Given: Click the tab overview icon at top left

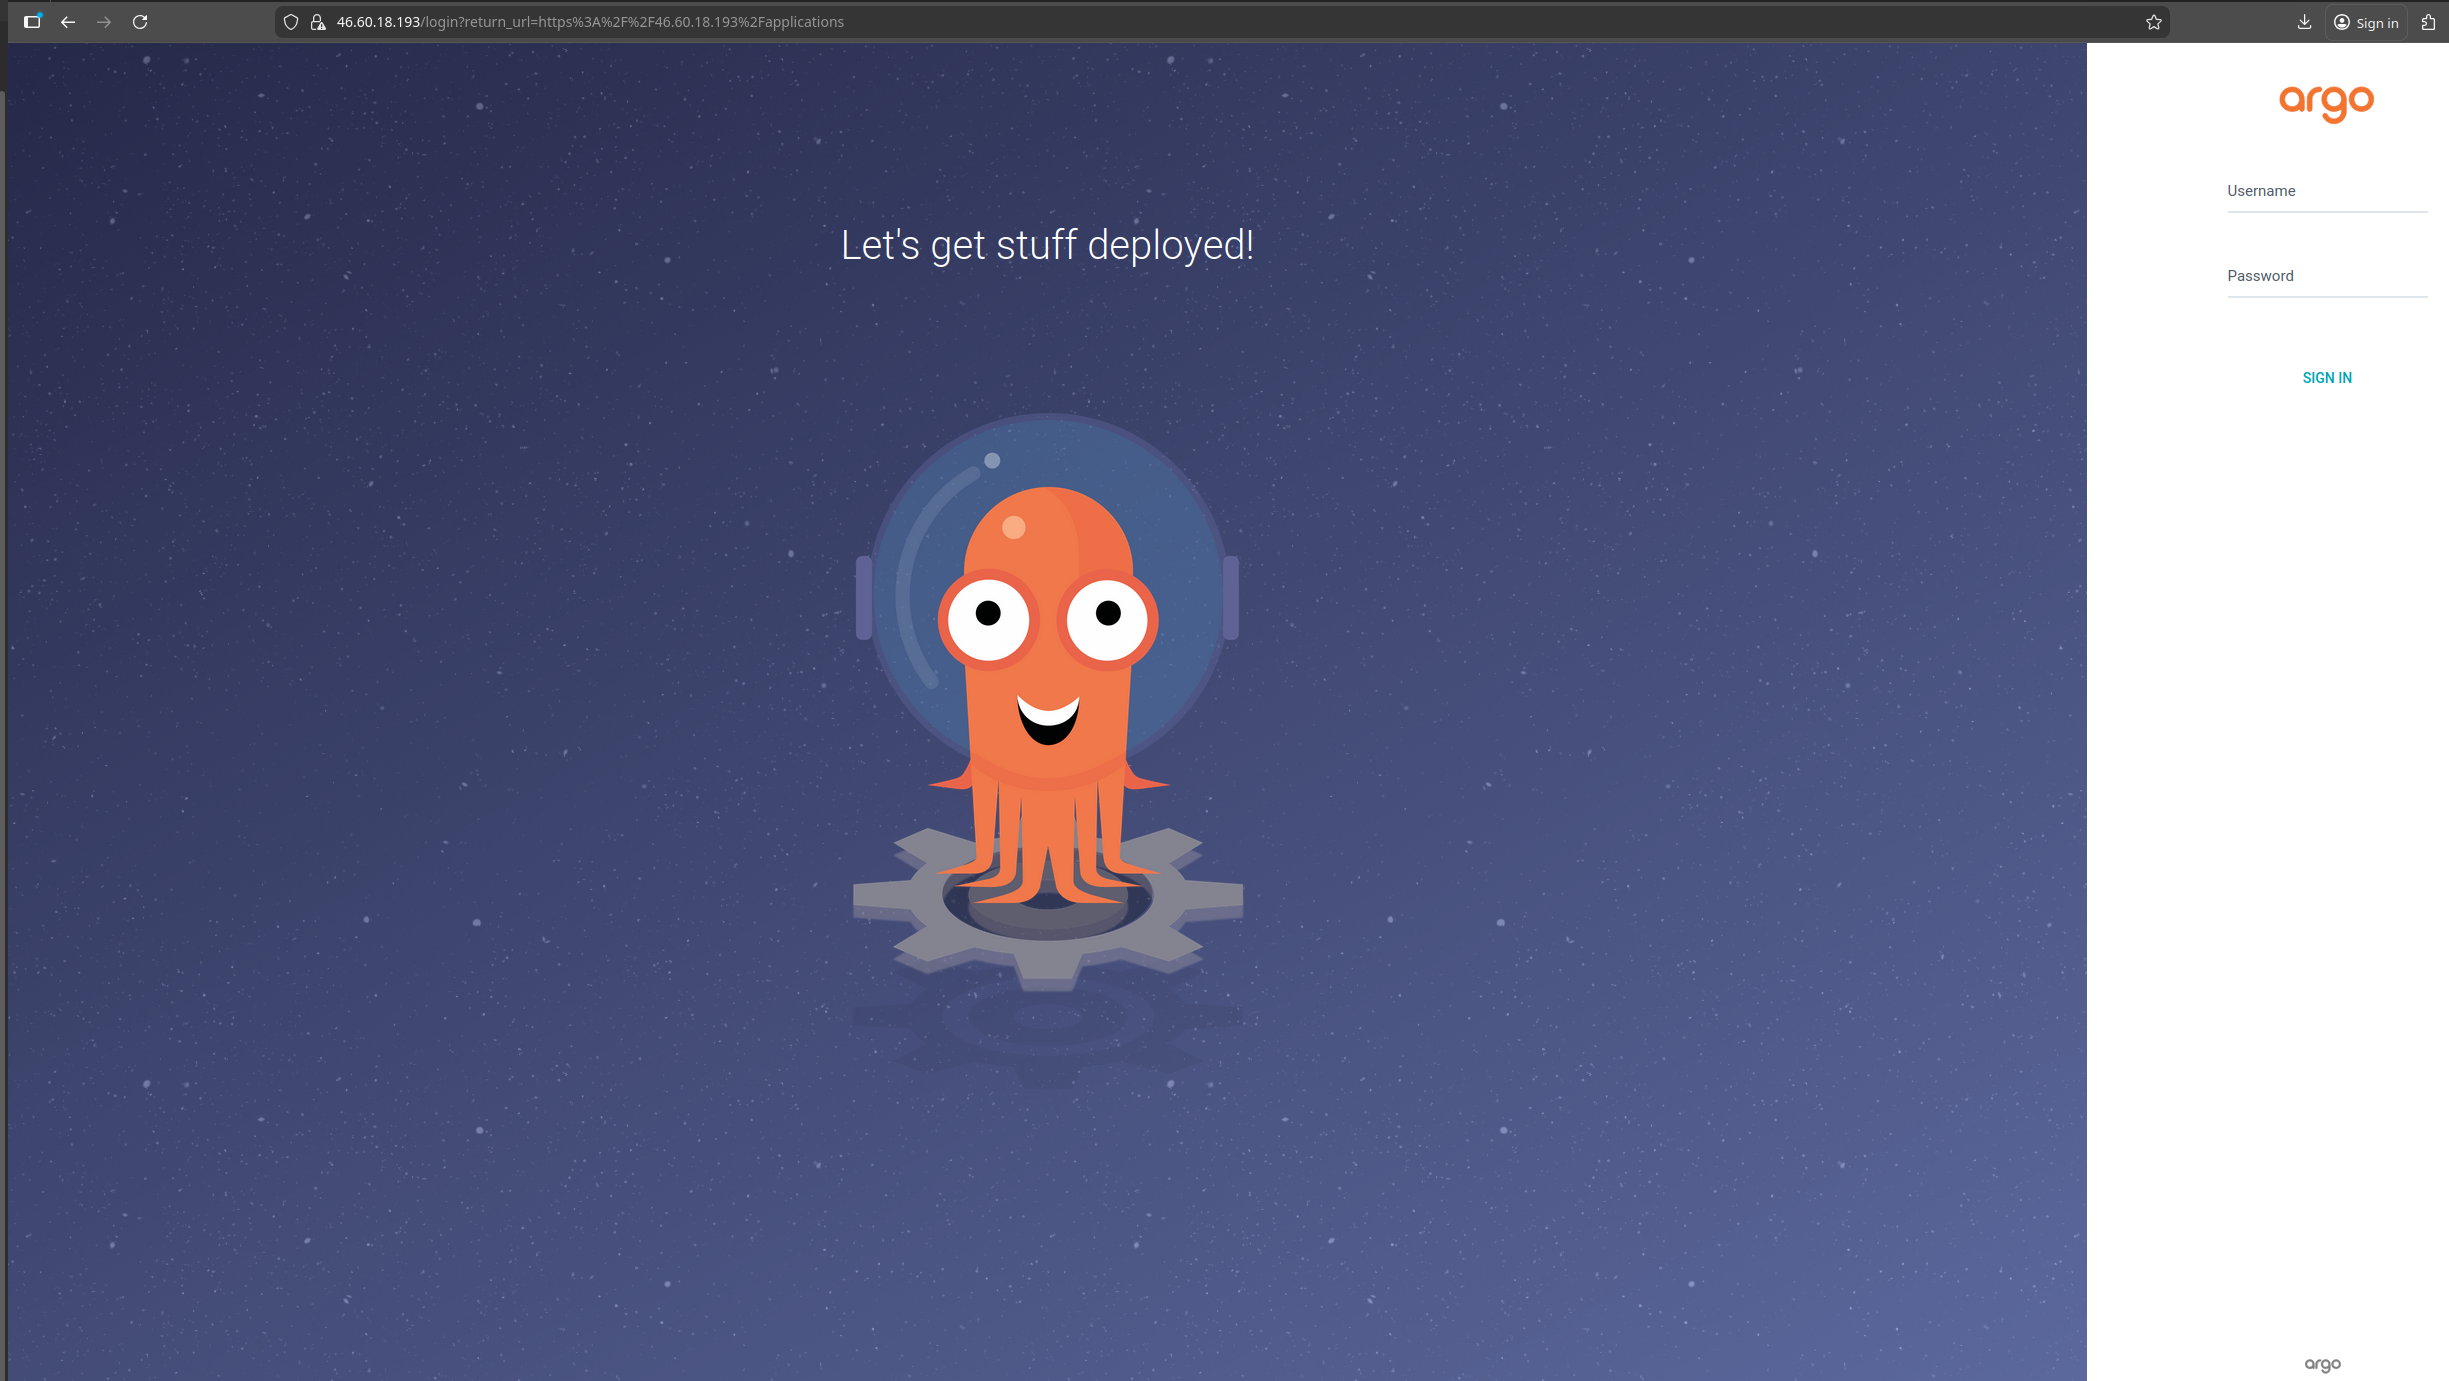Looking at the screenshot, I should pos(32,21).
